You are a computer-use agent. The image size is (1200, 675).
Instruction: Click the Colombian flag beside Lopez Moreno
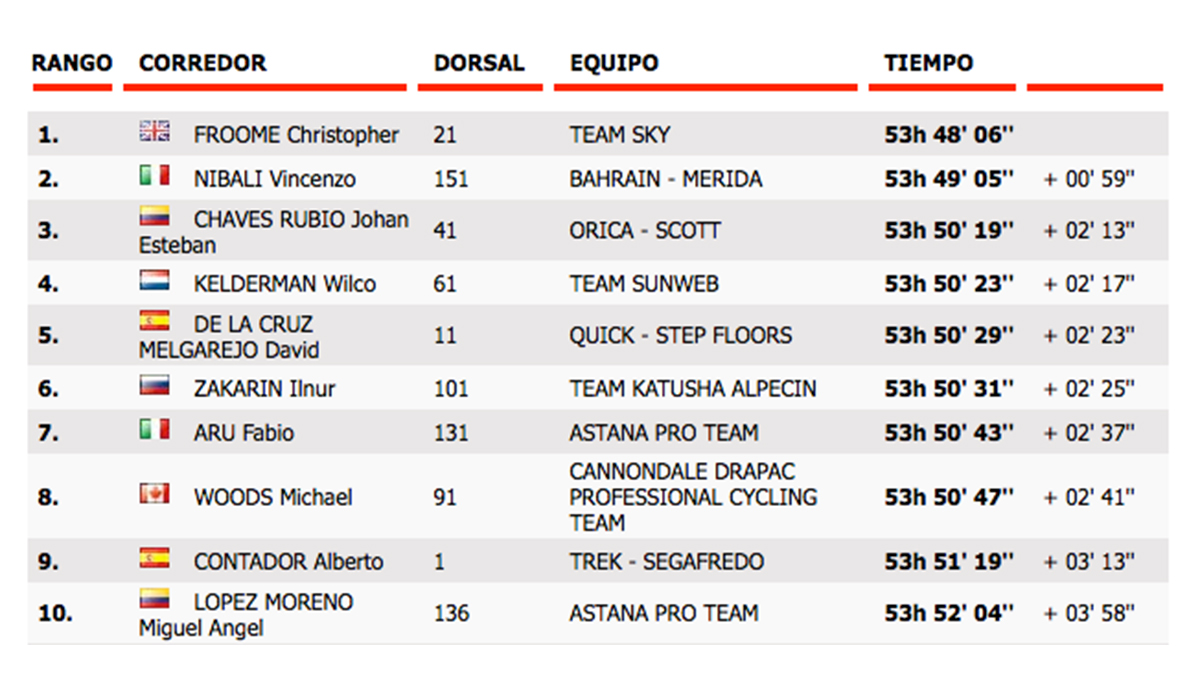(154, 598)
